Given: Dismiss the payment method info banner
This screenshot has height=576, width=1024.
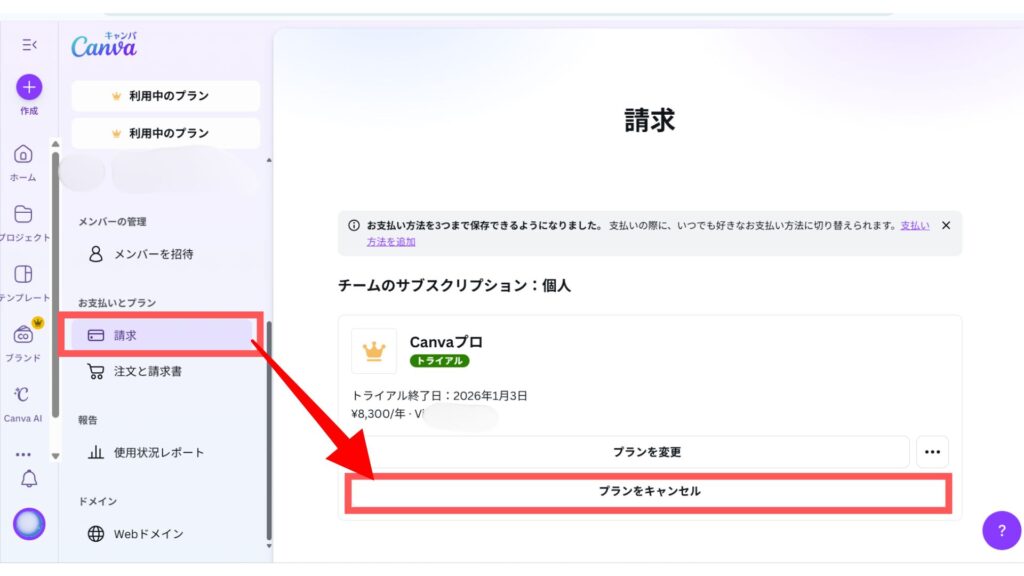Looking at the screenshot, I should [x=946, y=226].
